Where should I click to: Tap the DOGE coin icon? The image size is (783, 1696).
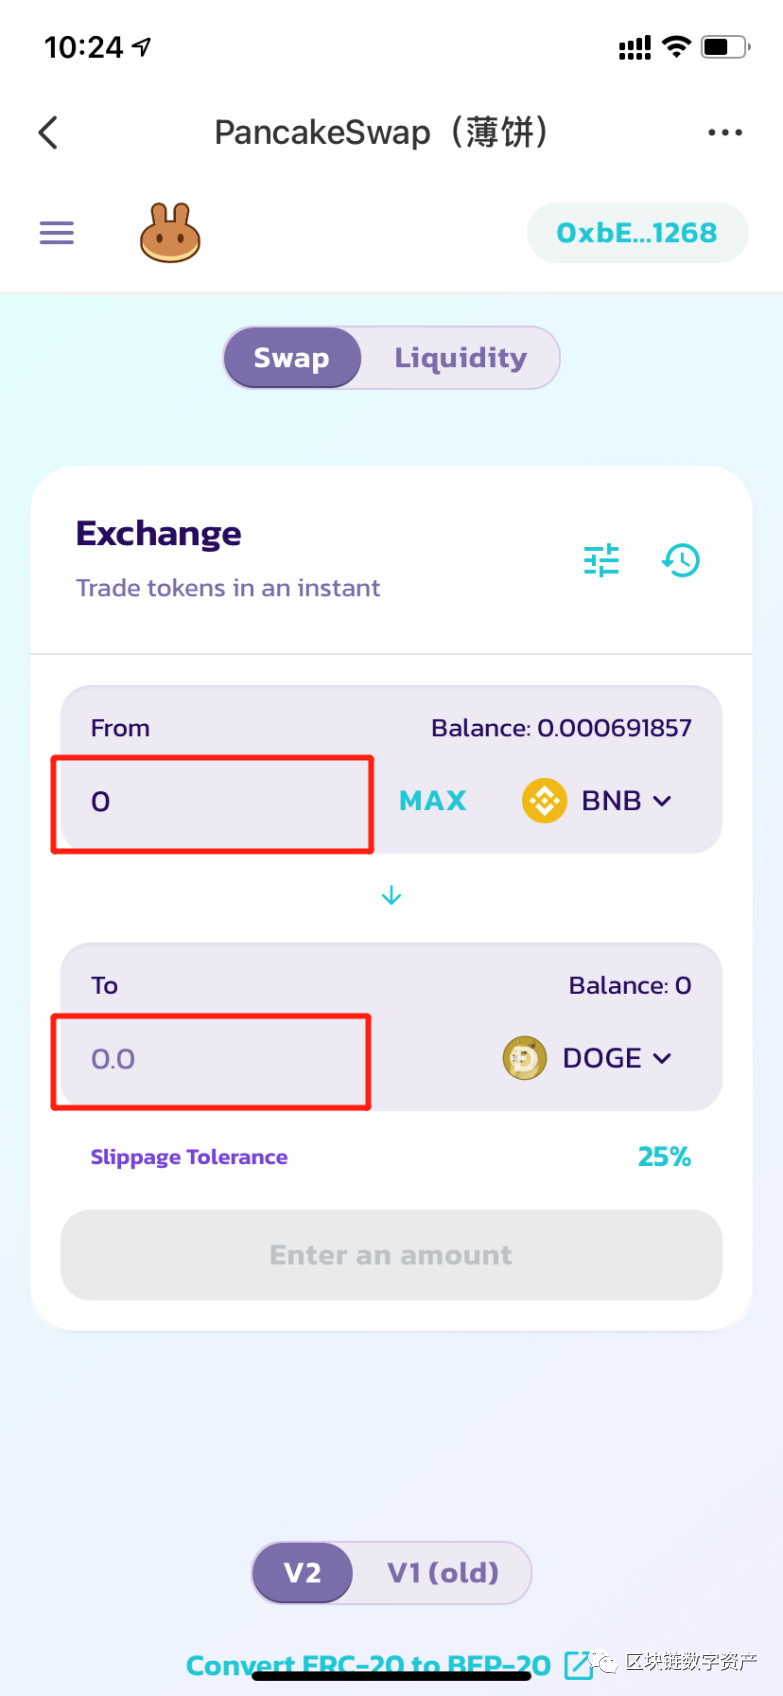[x=524, y=1058]
